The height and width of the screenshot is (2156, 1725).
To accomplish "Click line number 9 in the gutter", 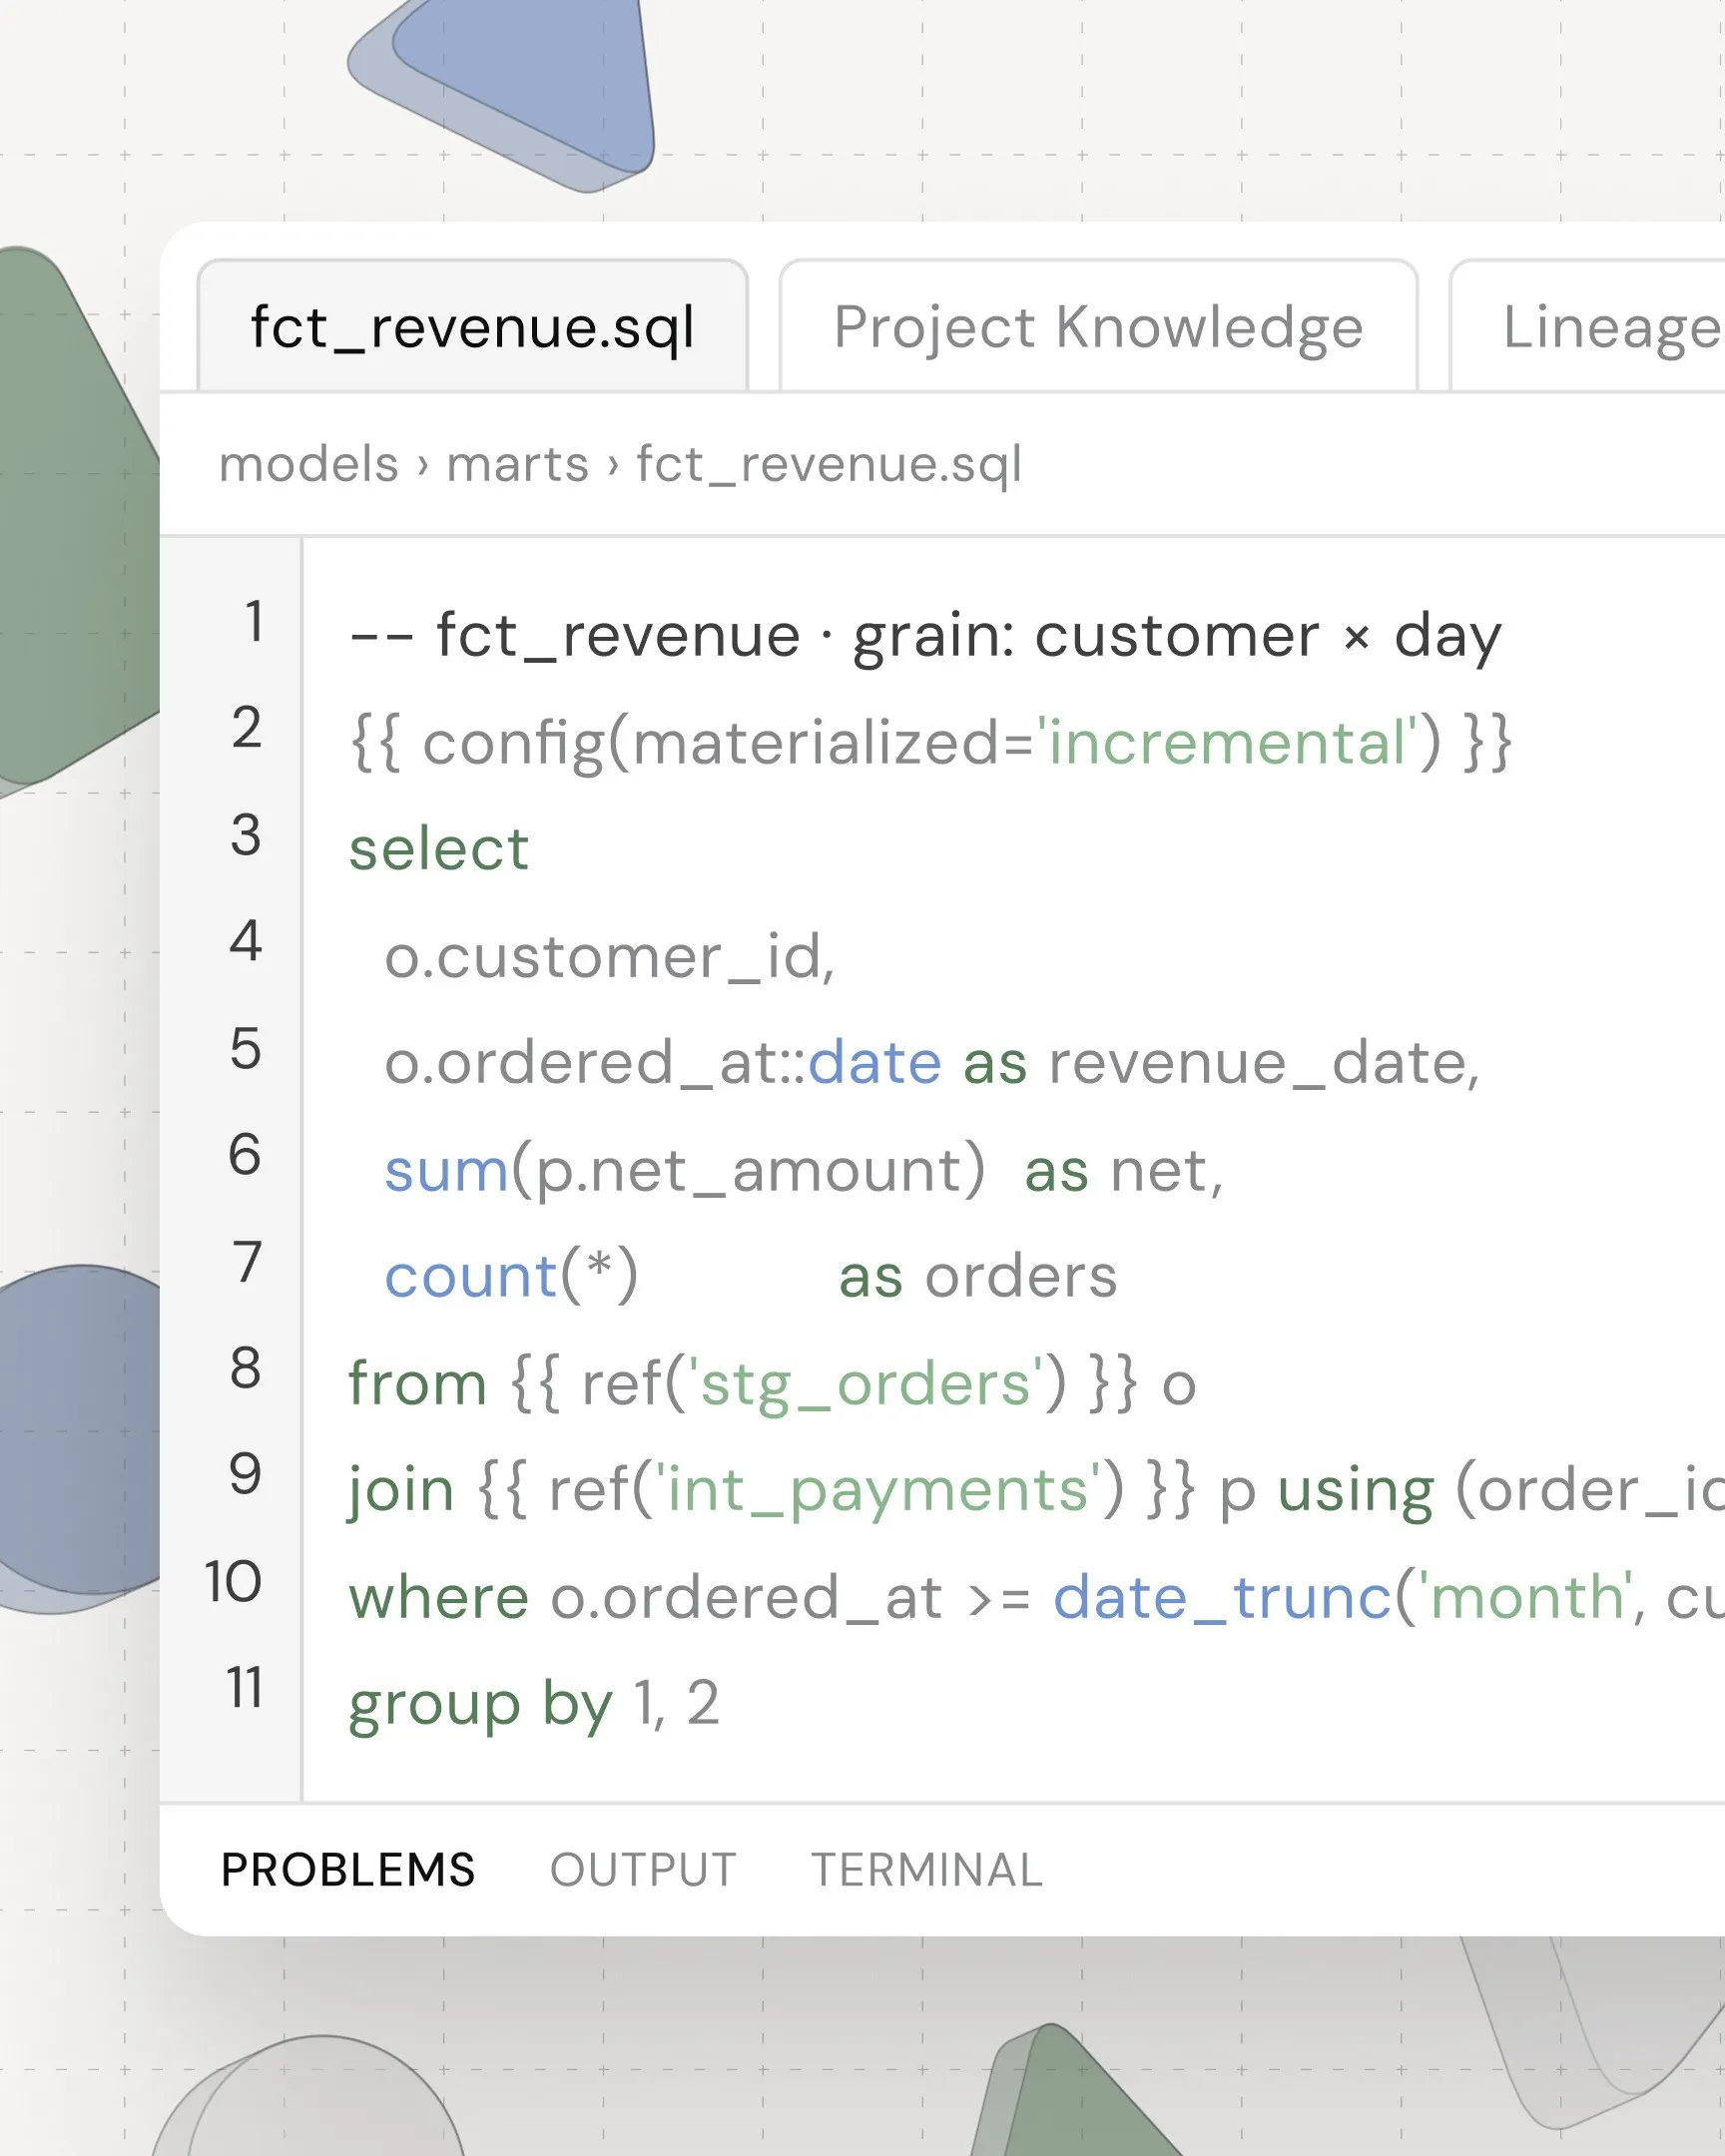I will coord(246,1474).
